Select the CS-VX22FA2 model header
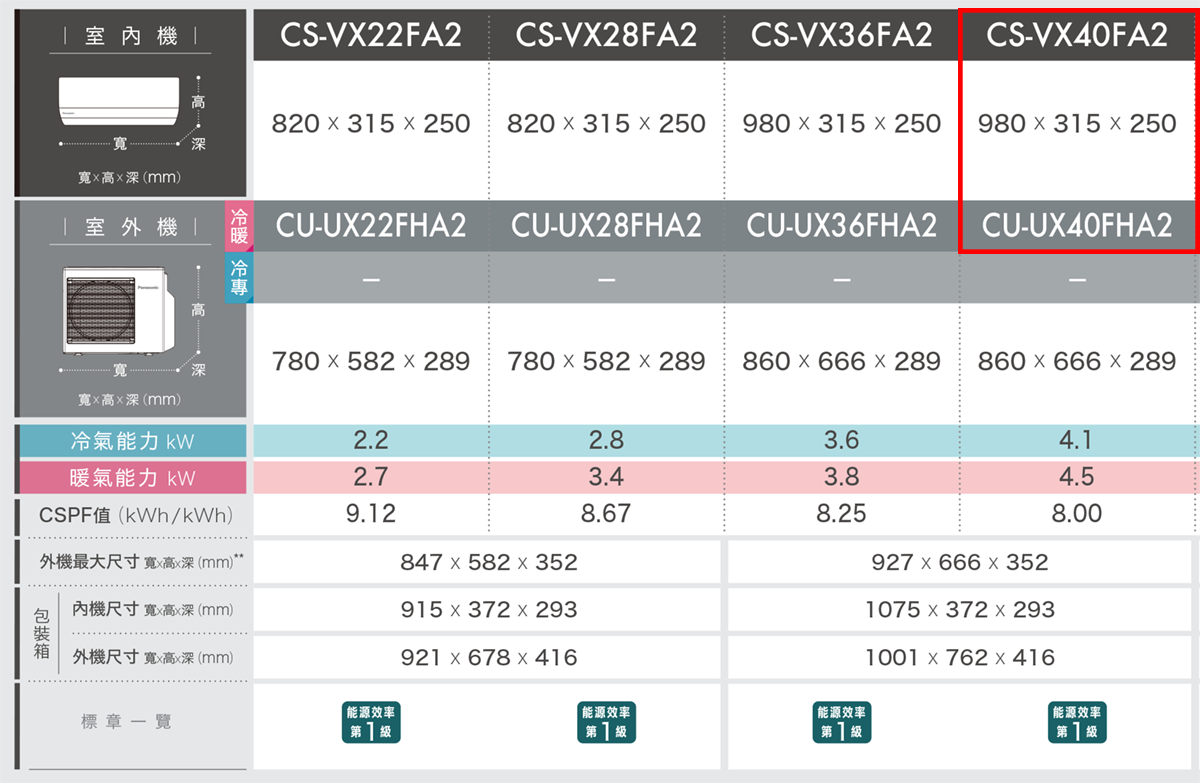 pyautogui.click(x=371, y=35)
